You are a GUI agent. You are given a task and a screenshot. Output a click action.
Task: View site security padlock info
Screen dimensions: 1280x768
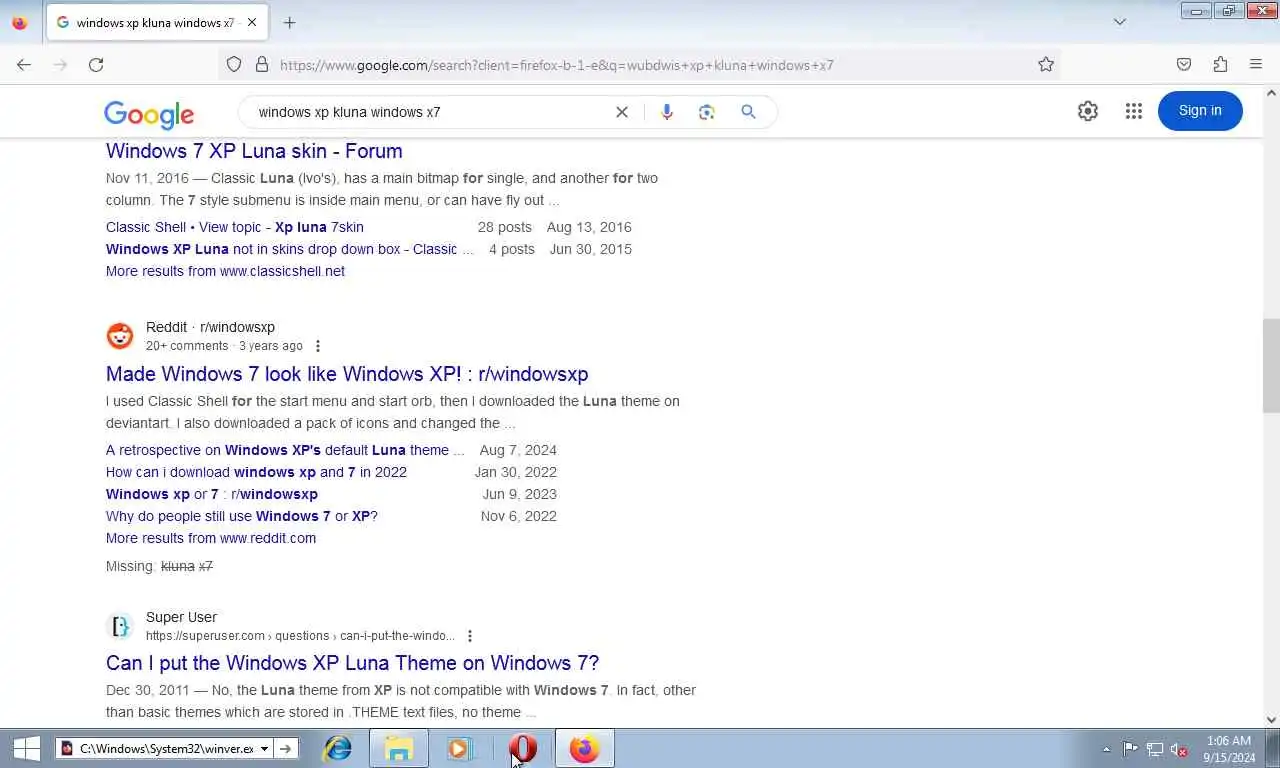262,64
